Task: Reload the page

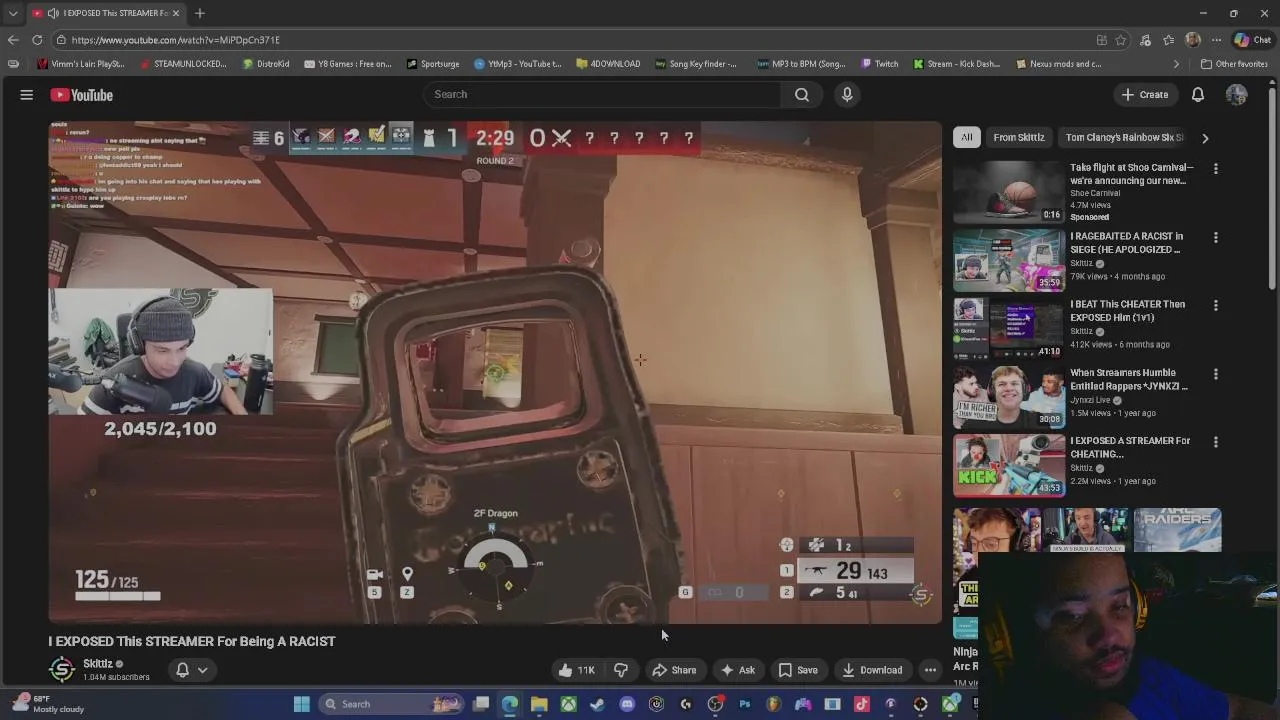Action: tap(37, 40)
